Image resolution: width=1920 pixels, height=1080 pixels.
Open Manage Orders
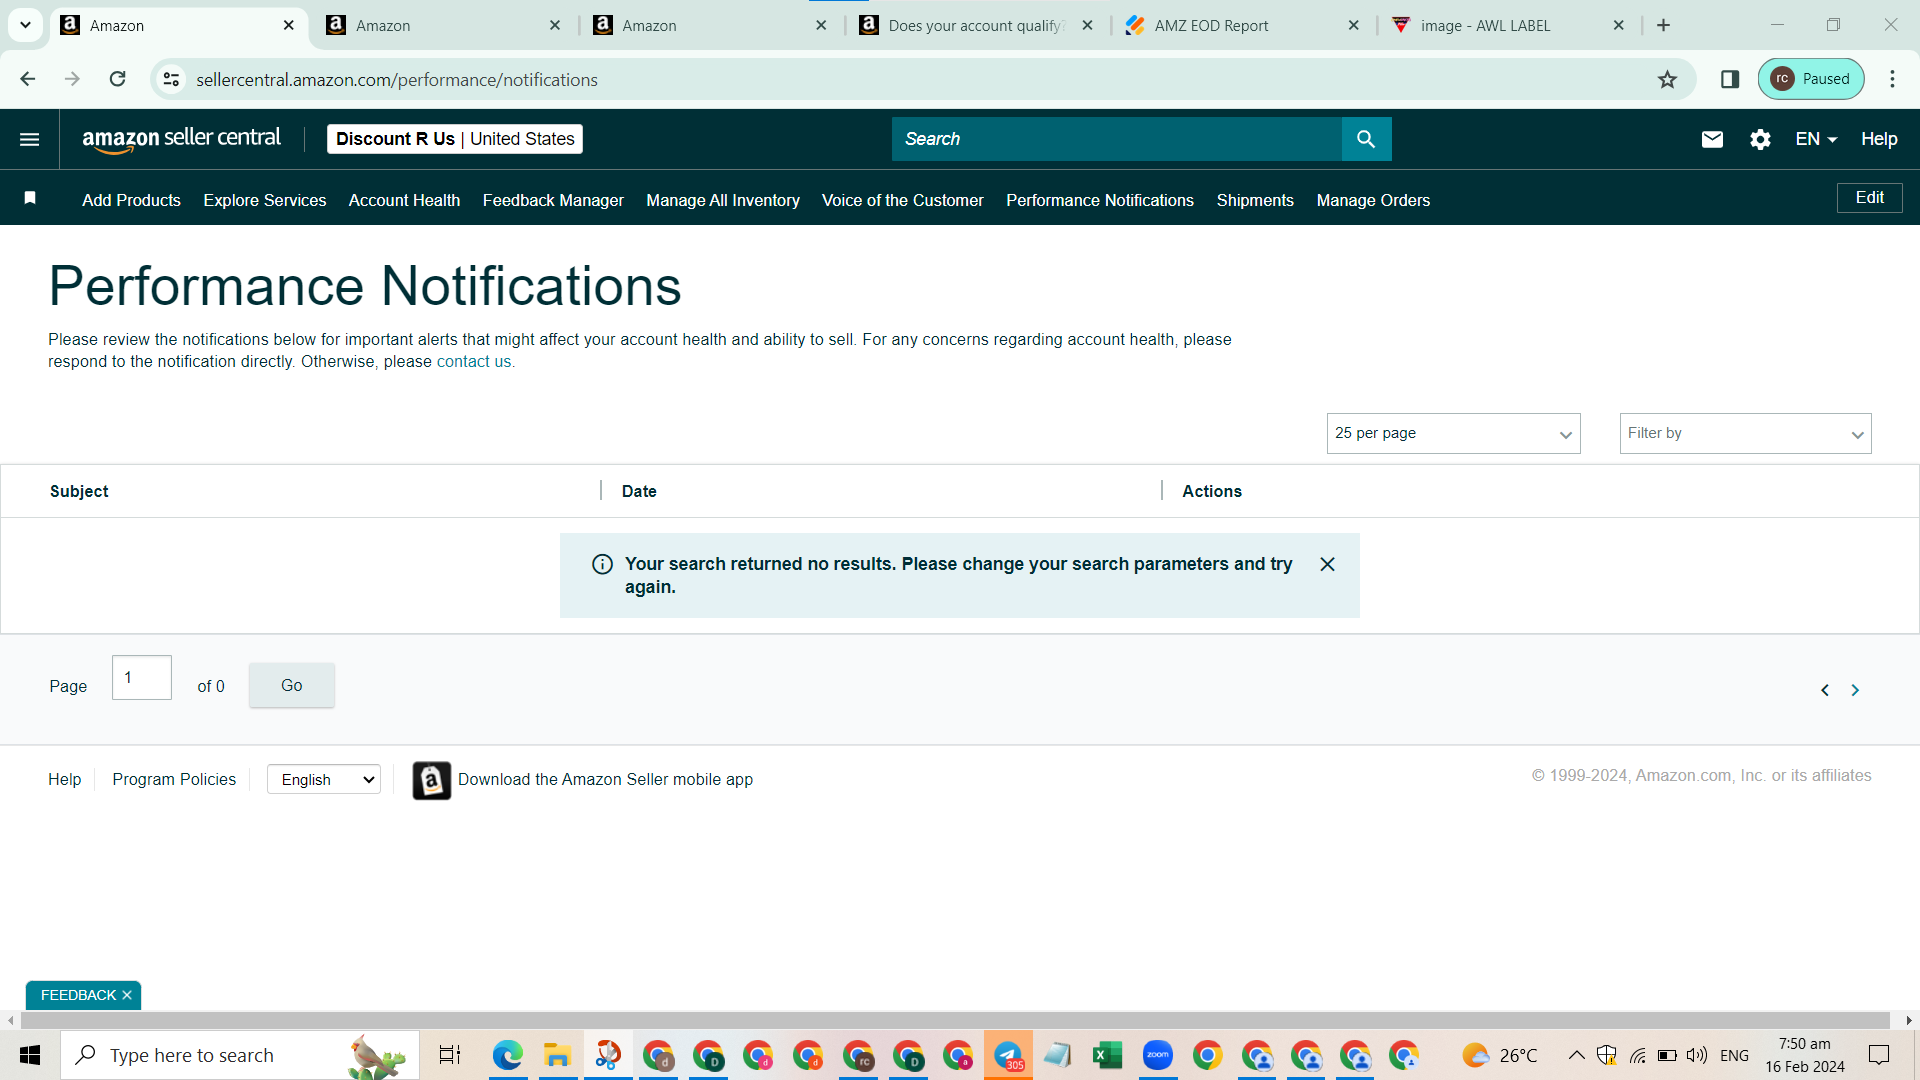[x=1373, y=200]
